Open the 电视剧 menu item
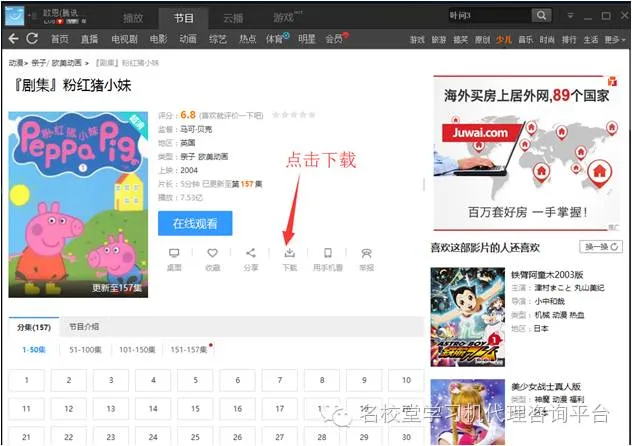 pyautogui.click(x=124, y=39)
